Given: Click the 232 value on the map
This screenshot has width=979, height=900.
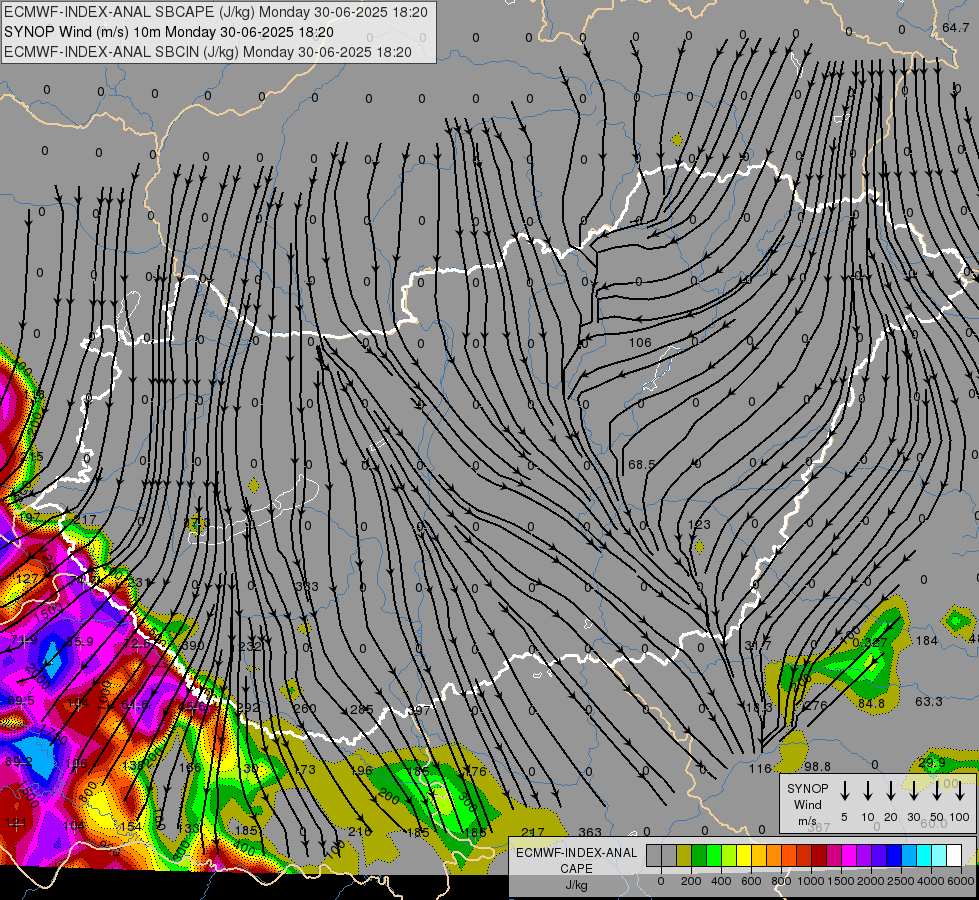Looking at the screenshot, I should 250,646.
